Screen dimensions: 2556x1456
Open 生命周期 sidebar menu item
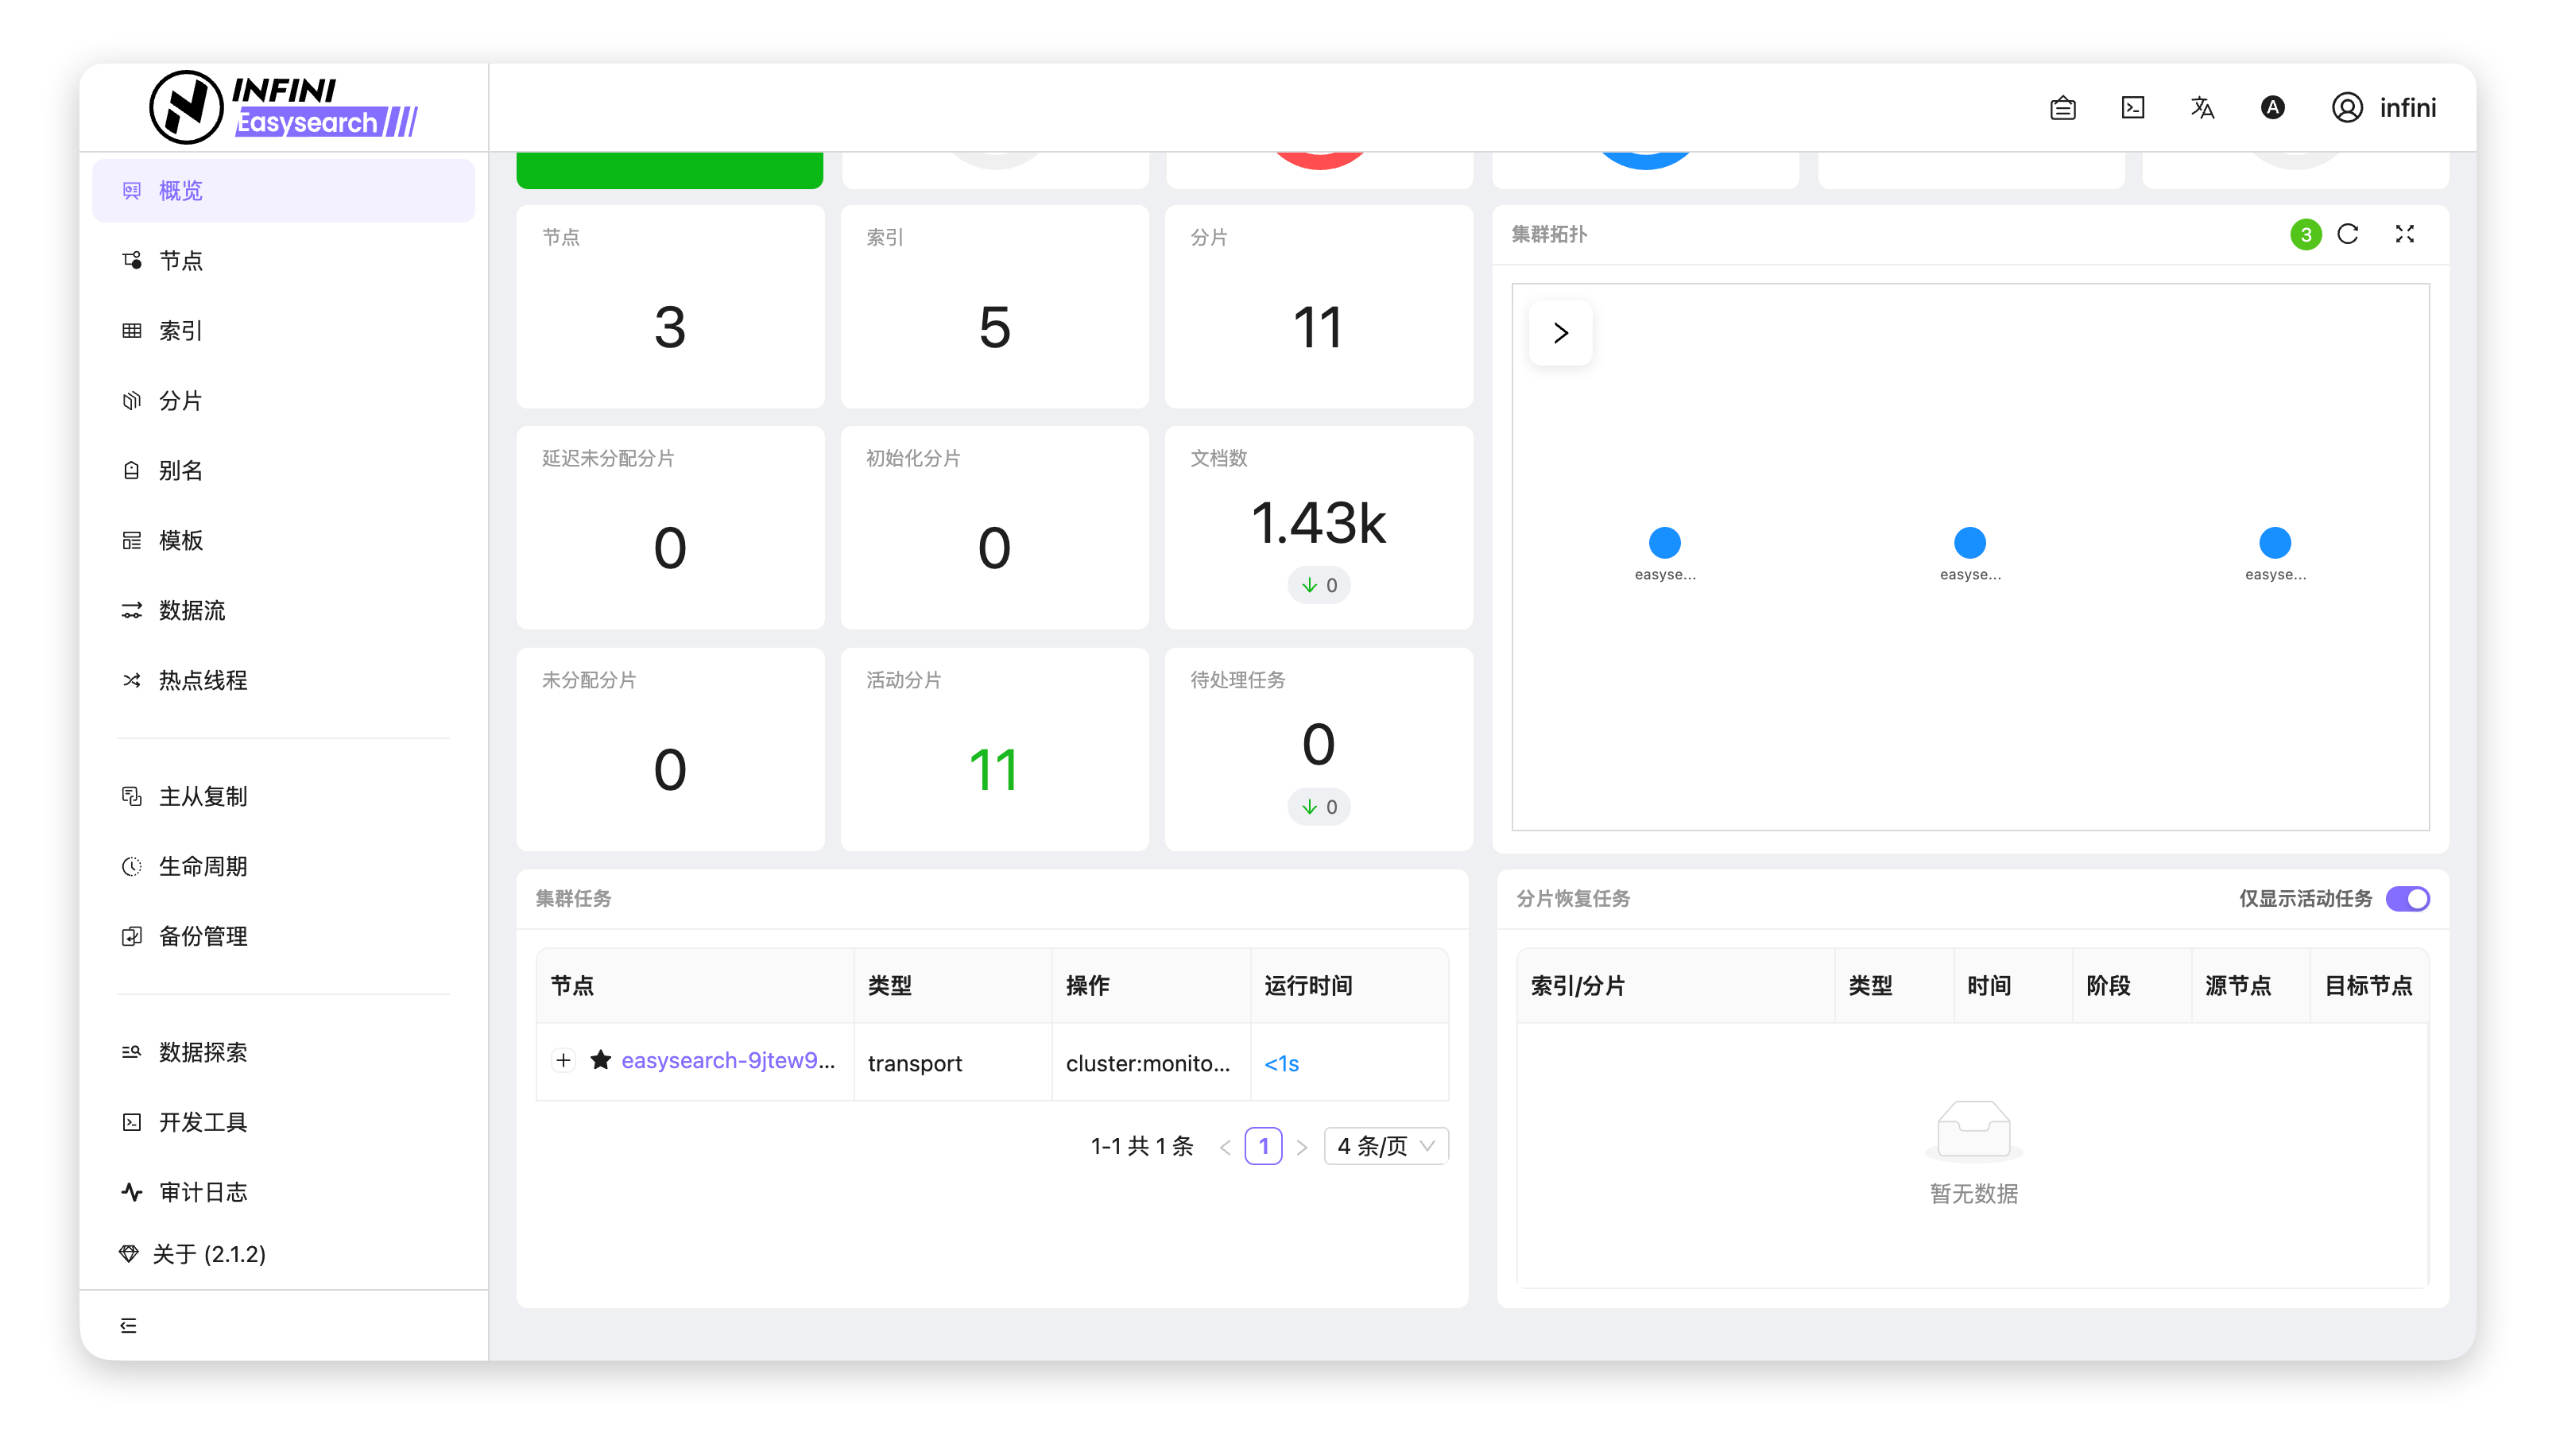(203, 866)
